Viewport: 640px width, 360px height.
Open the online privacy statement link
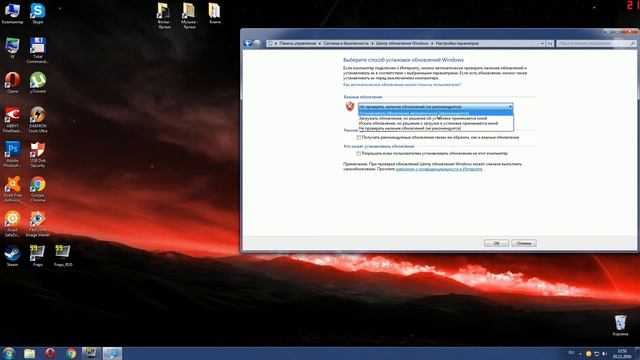(439, 169)
